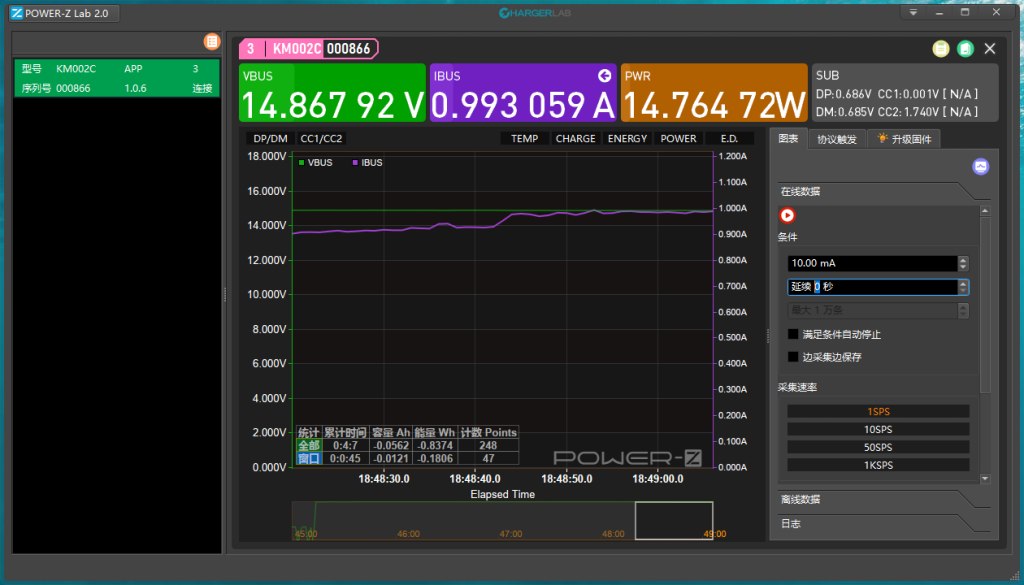Click the VBUS voltage readout panel

332,93
